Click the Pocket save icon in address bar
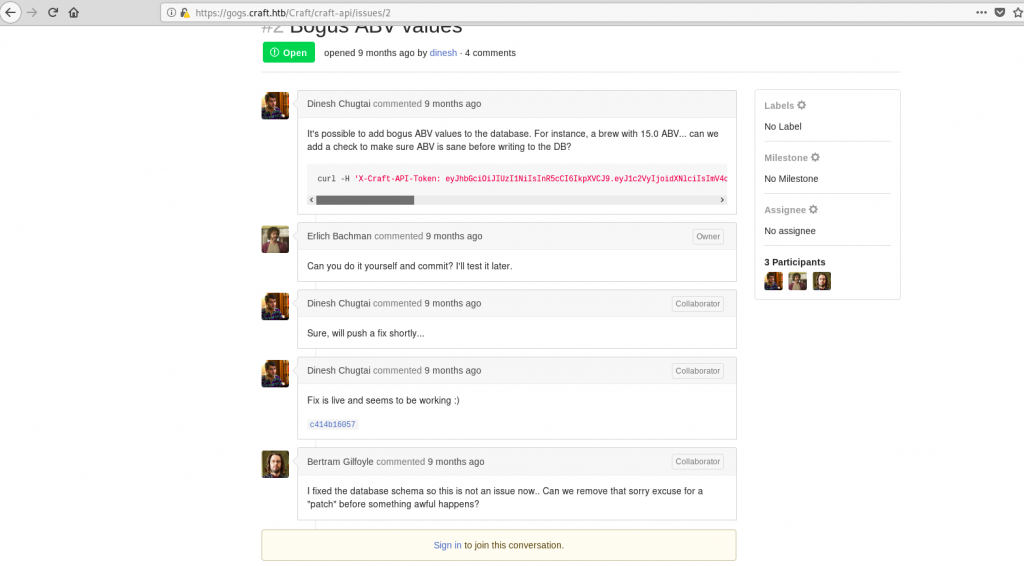Image resolution: width=1024 pixels, height=566 pixels. [1000, 12]
